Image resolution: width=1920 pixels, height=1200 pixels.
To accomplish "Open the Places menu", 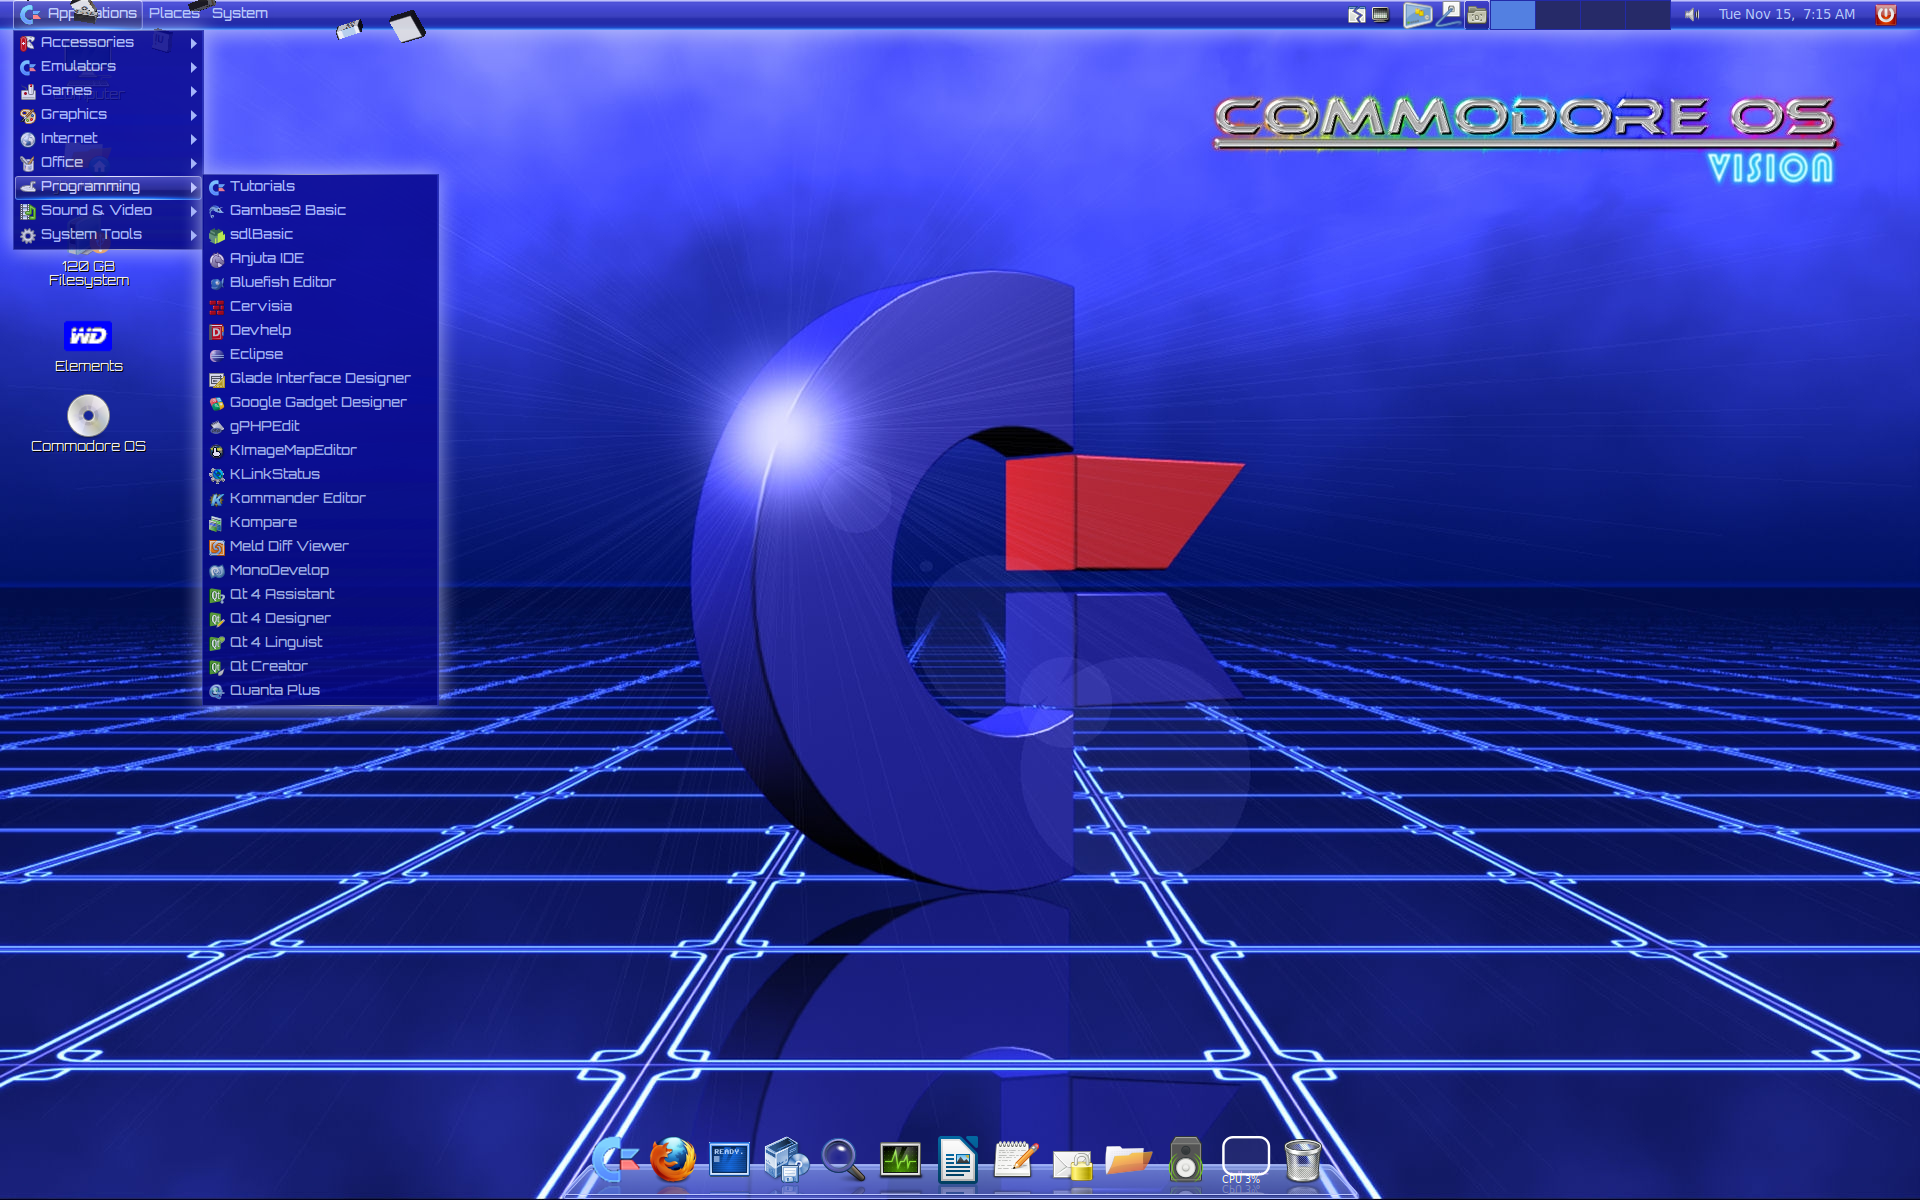I will tap(173, 13).
